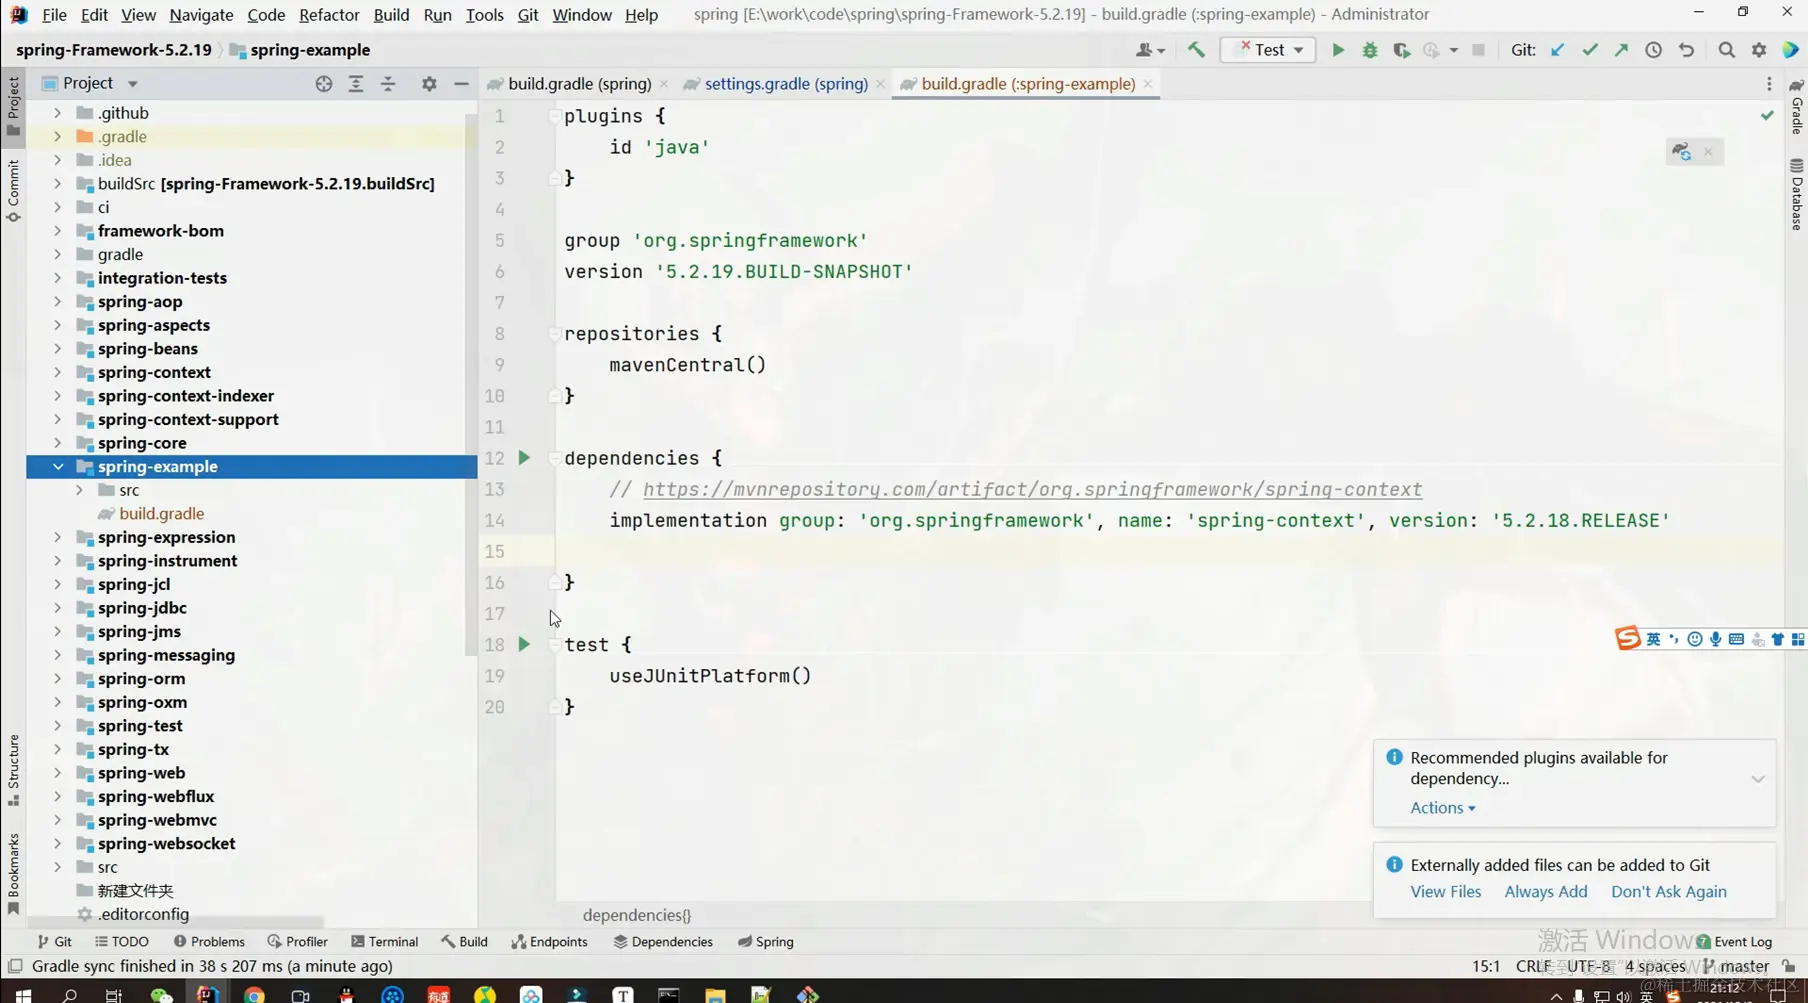The image size is (1808, 1003).
Task: Open the Test run configuration dropdown
Action: (x=1268, y=50)
